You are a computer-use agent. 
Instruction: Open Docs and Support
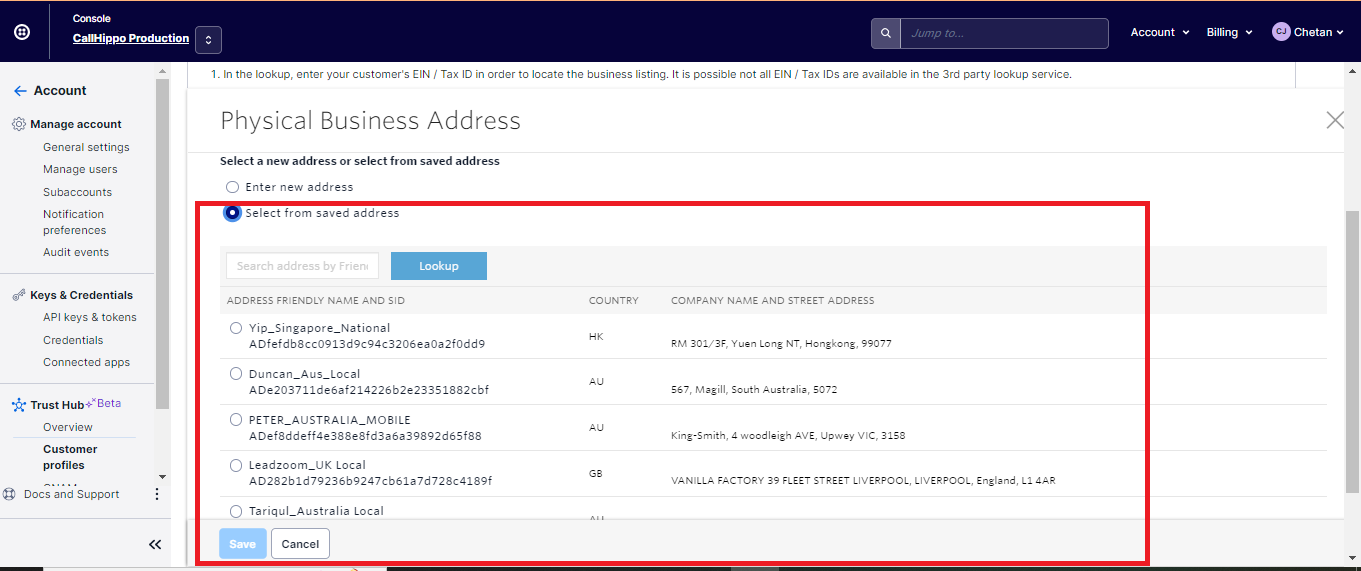click(71, 494)
